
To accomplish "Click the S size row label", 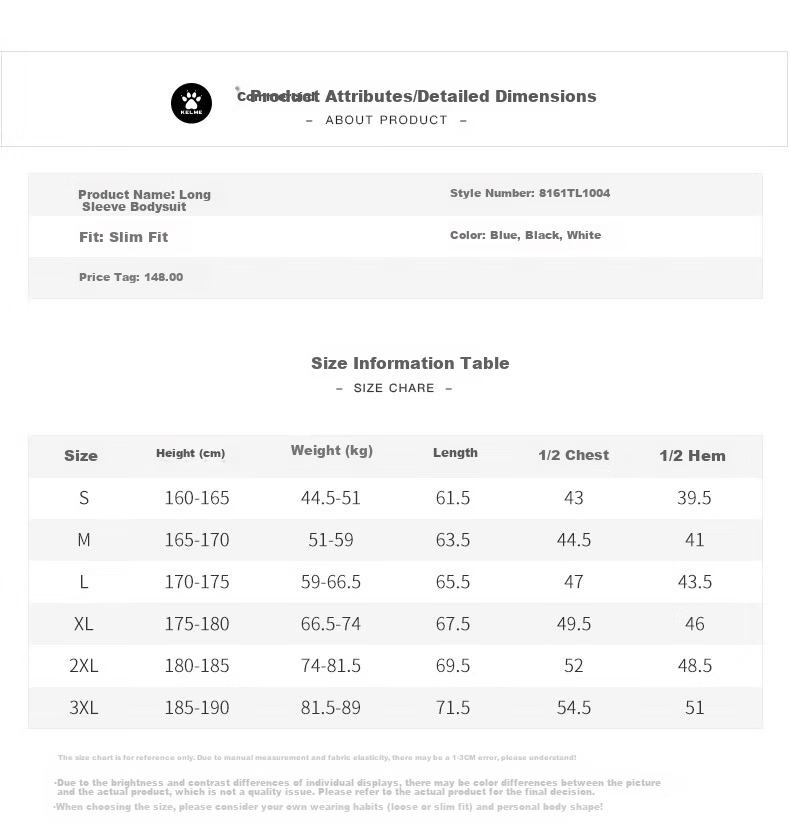I will click(x=84, y=498).
